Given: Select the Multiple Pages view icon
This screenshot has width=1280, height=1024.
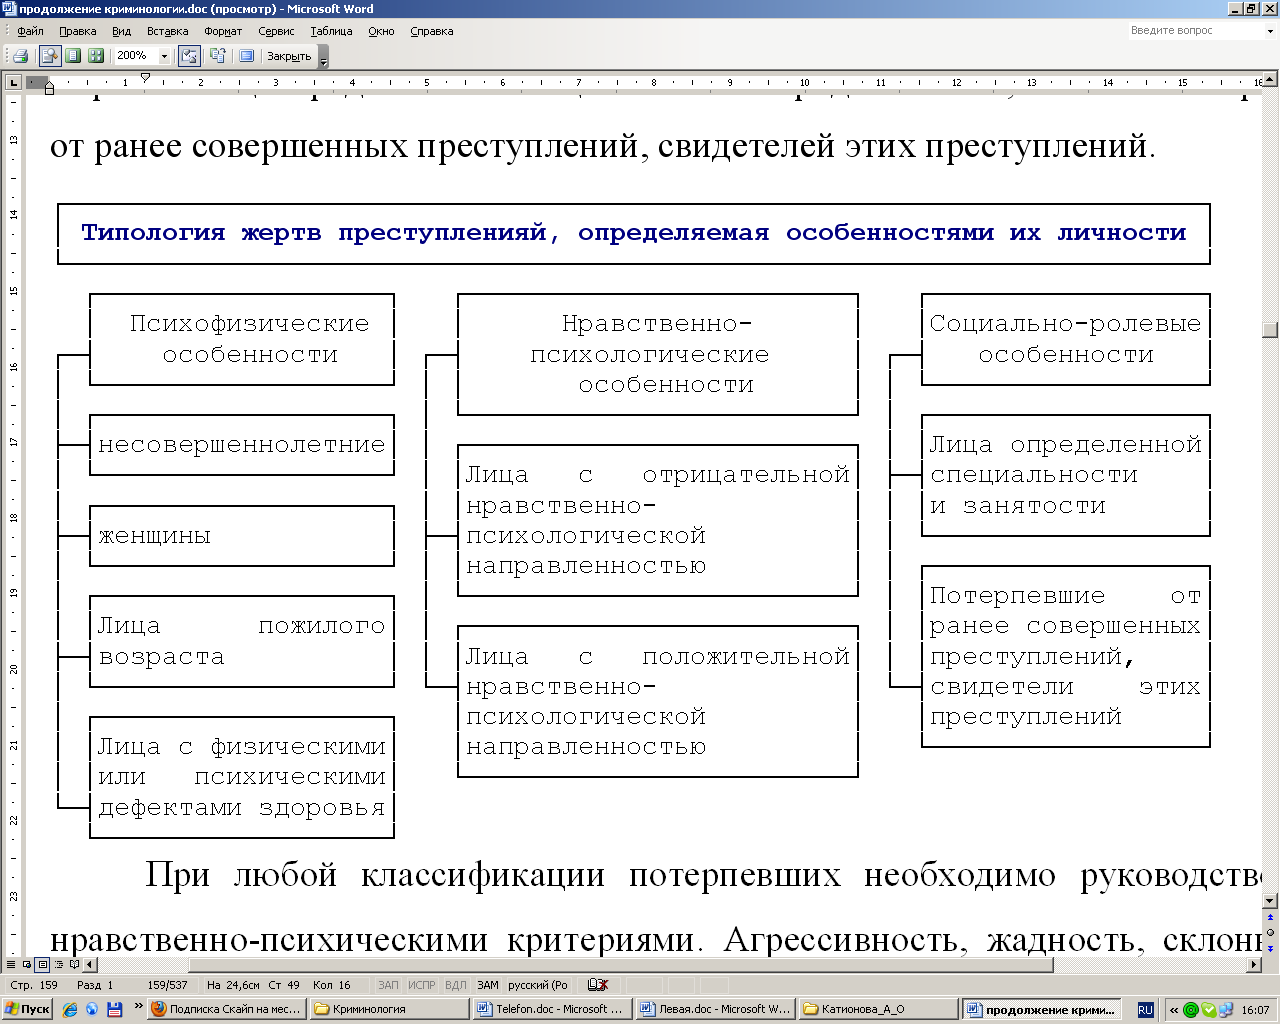Looking at the screenshot, I should 95,55.
